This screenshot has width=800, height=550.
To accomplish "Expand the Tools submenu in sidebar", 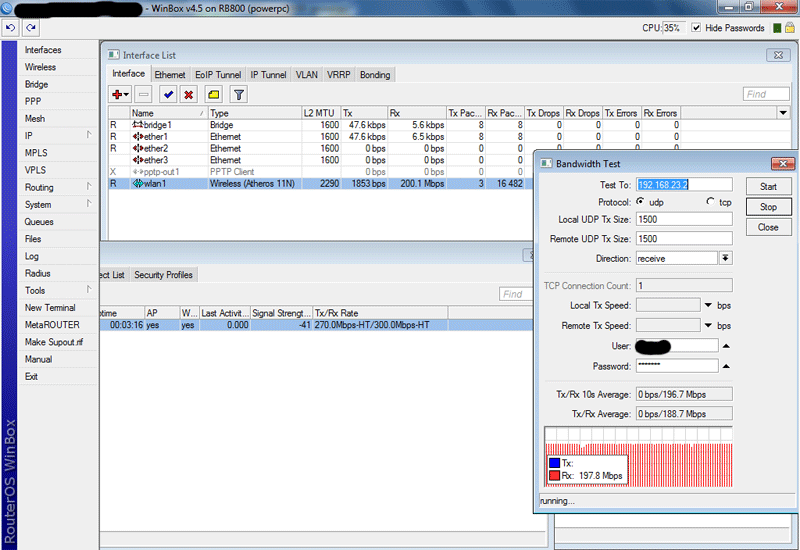I will 89,289.
